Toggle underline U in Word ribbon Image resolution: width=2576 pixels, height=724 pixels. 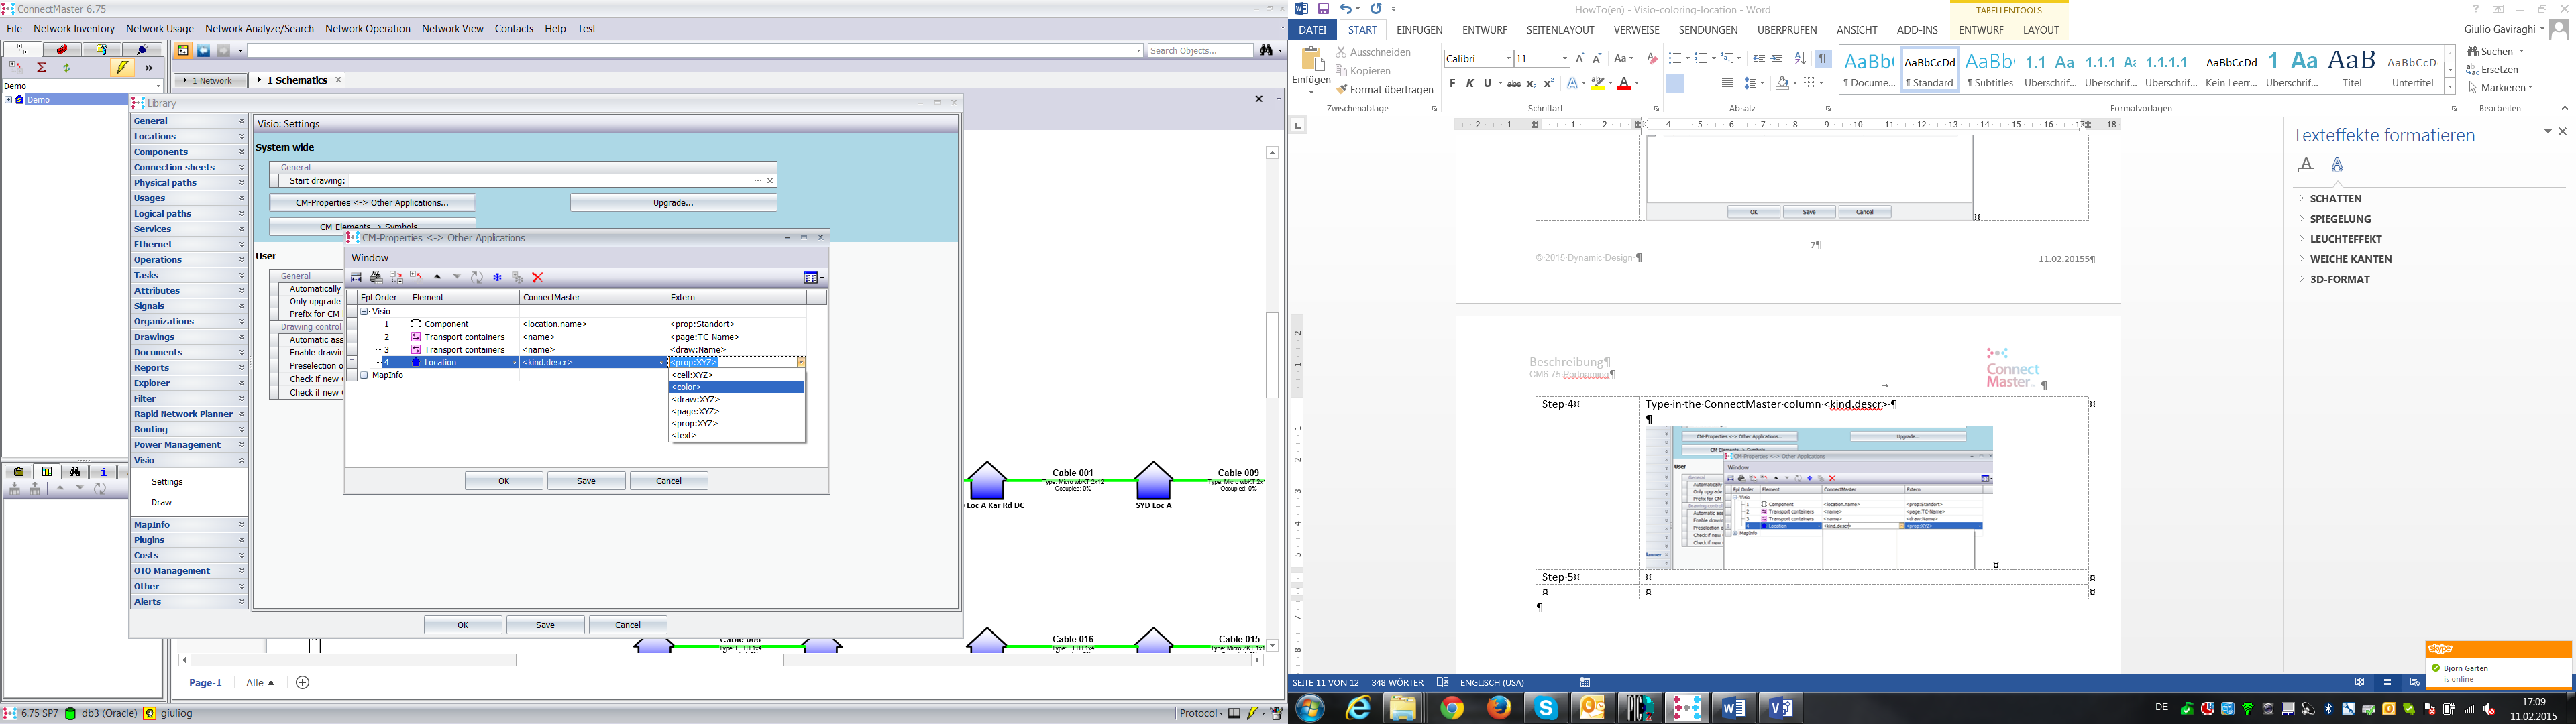click(x=1487, y=84)
